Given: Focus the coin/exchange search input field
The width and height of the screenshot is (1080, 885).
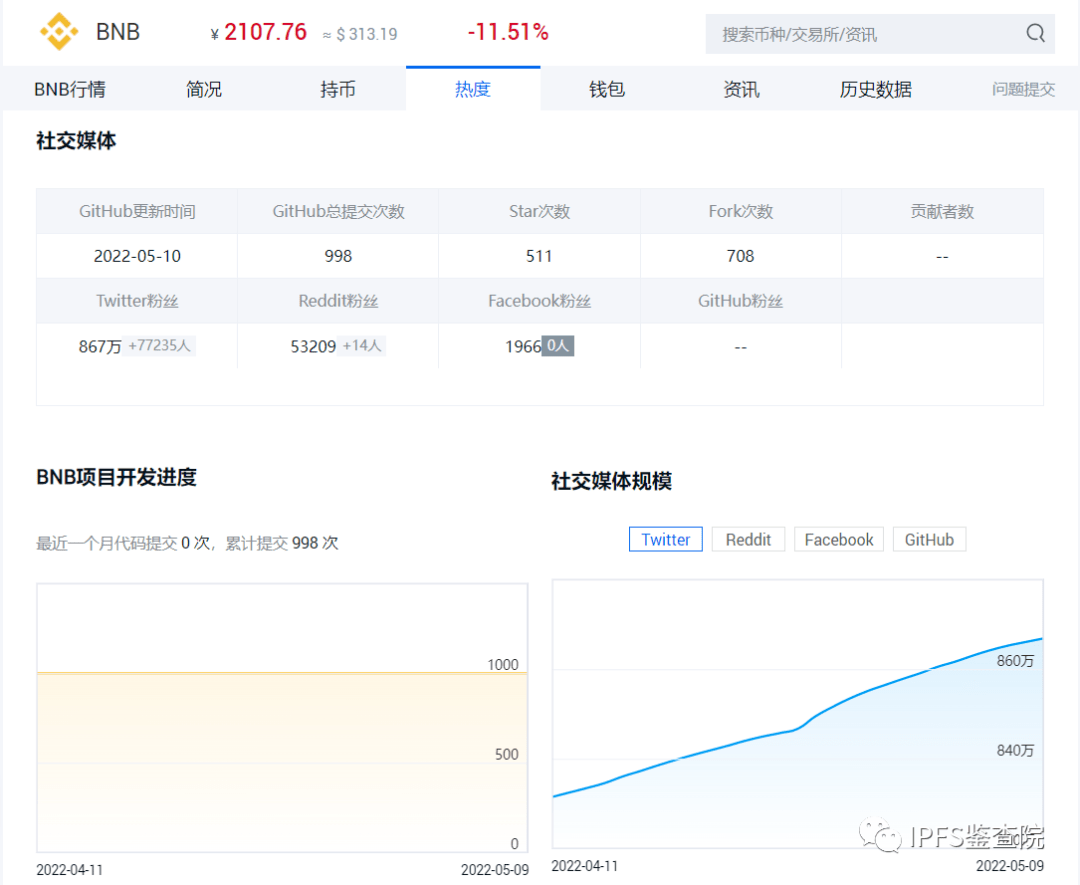Looking at the screenshot, I should pos(860,34).
